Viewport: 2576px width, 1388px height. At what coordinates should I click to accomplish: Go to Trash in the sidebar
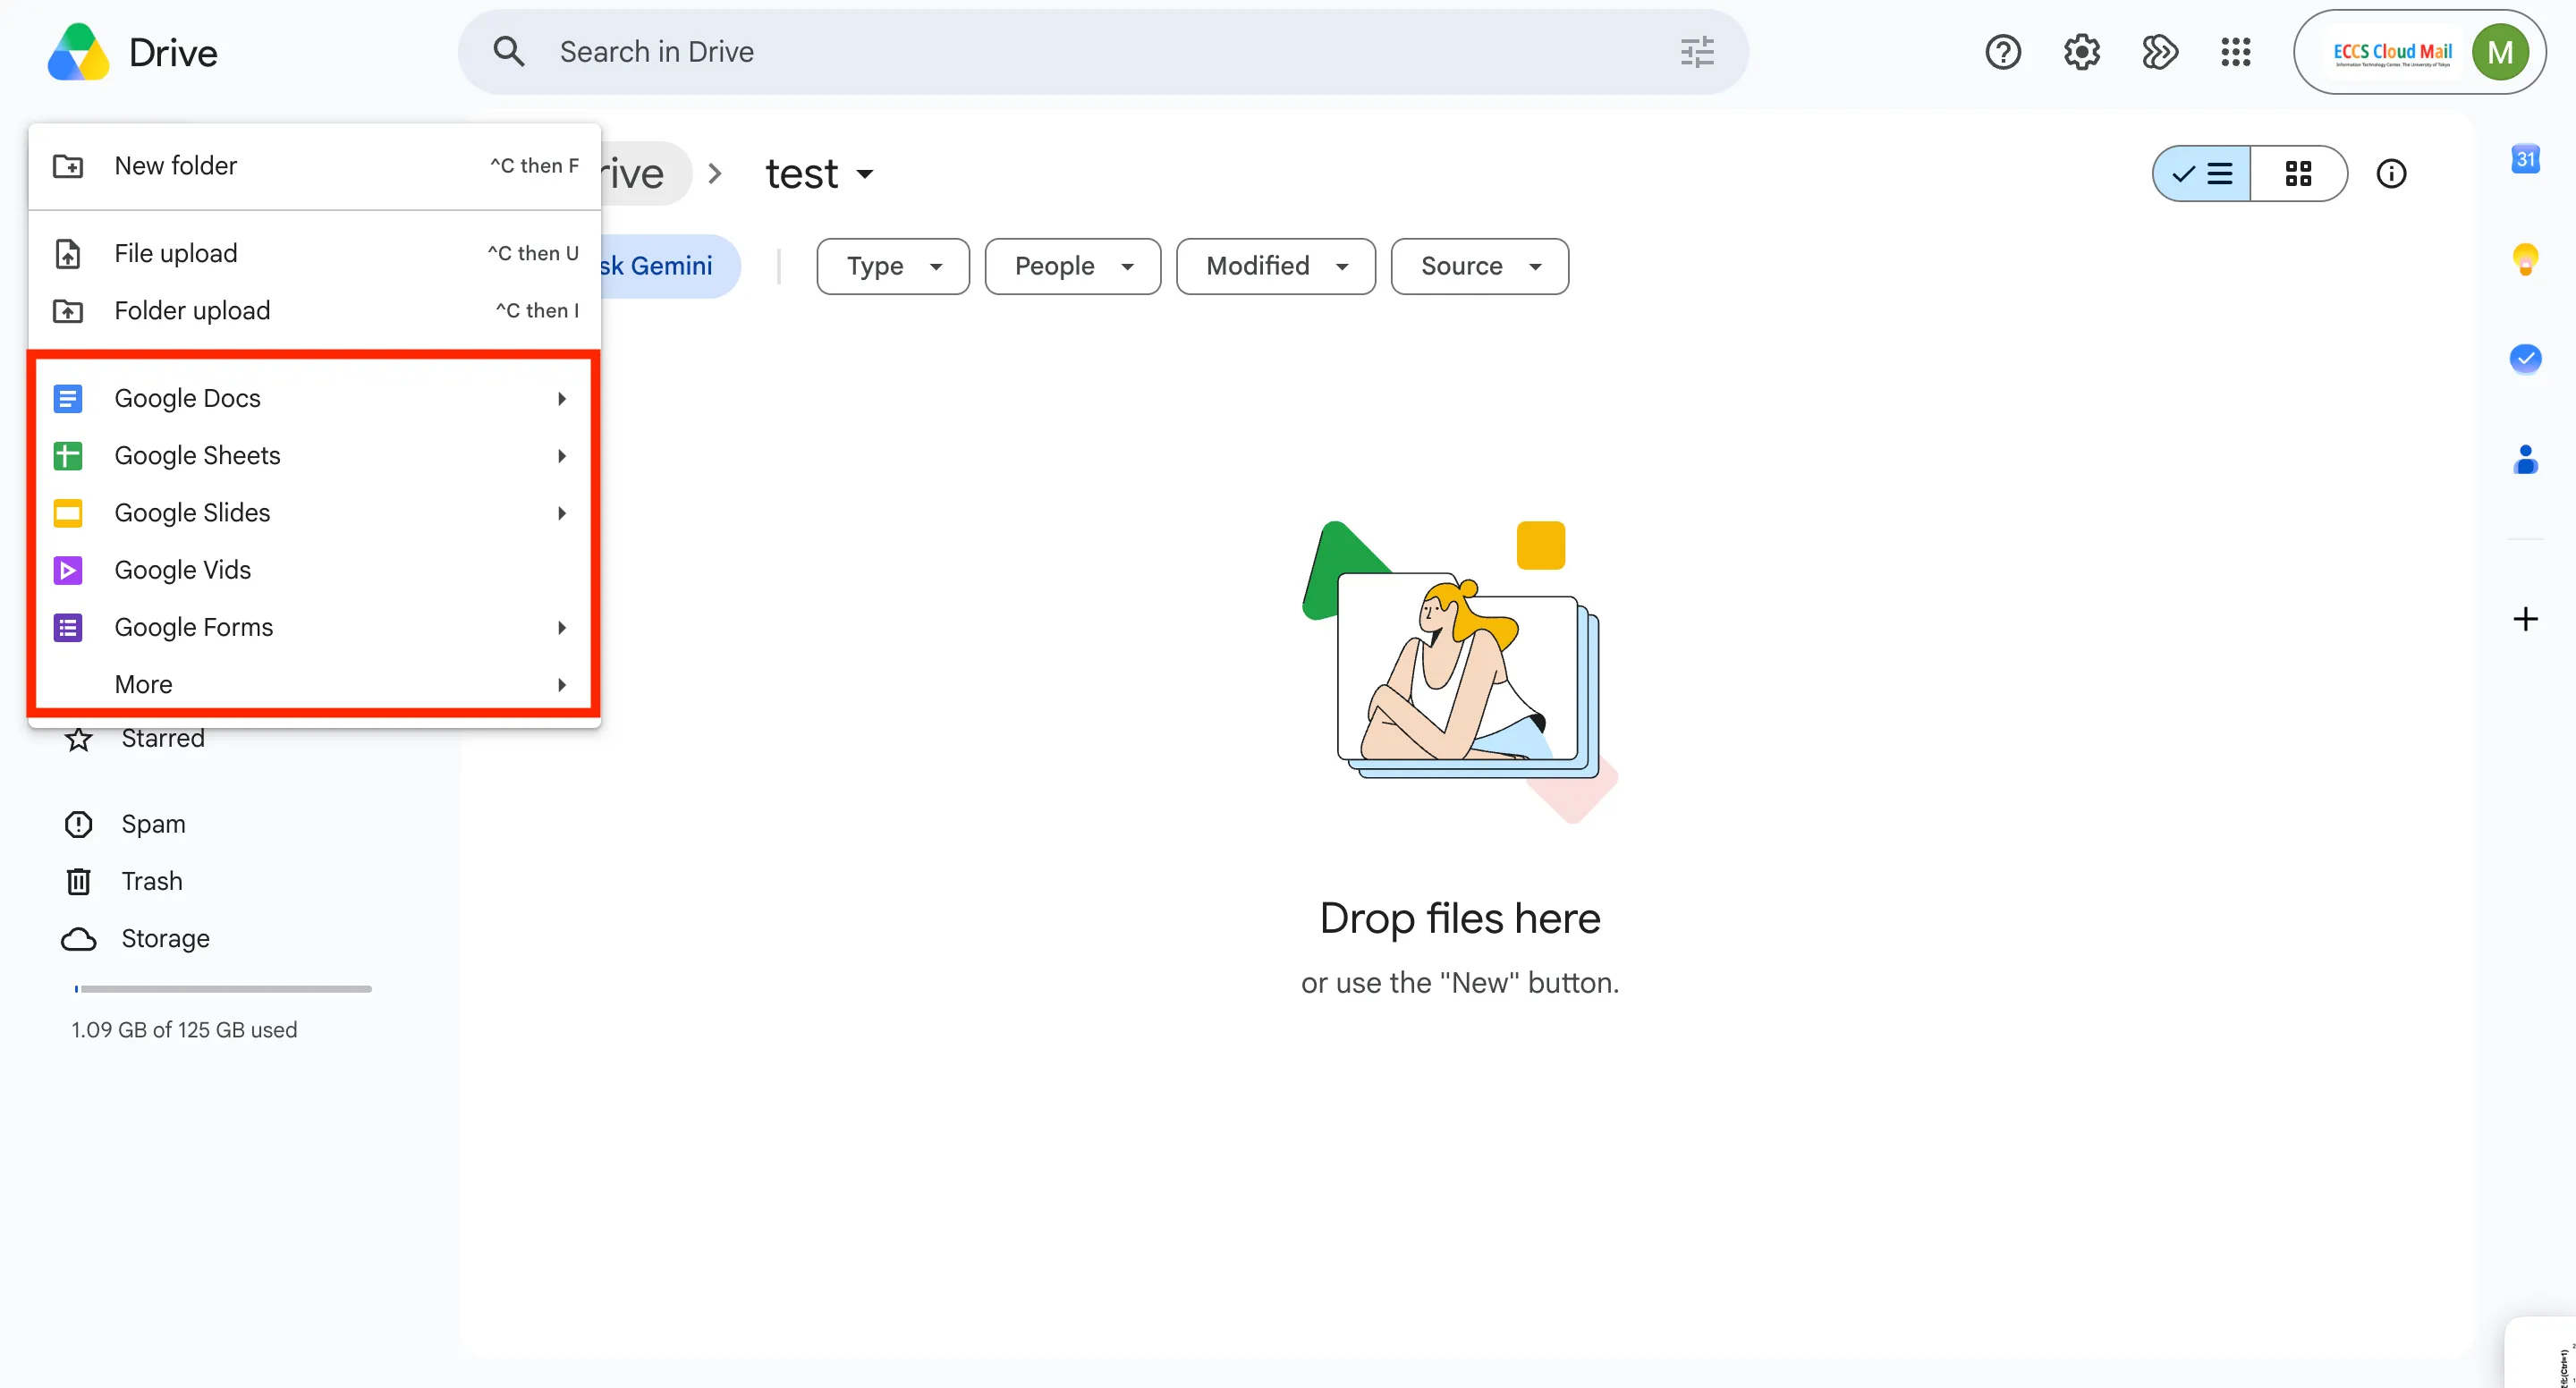tap(152, 881)
